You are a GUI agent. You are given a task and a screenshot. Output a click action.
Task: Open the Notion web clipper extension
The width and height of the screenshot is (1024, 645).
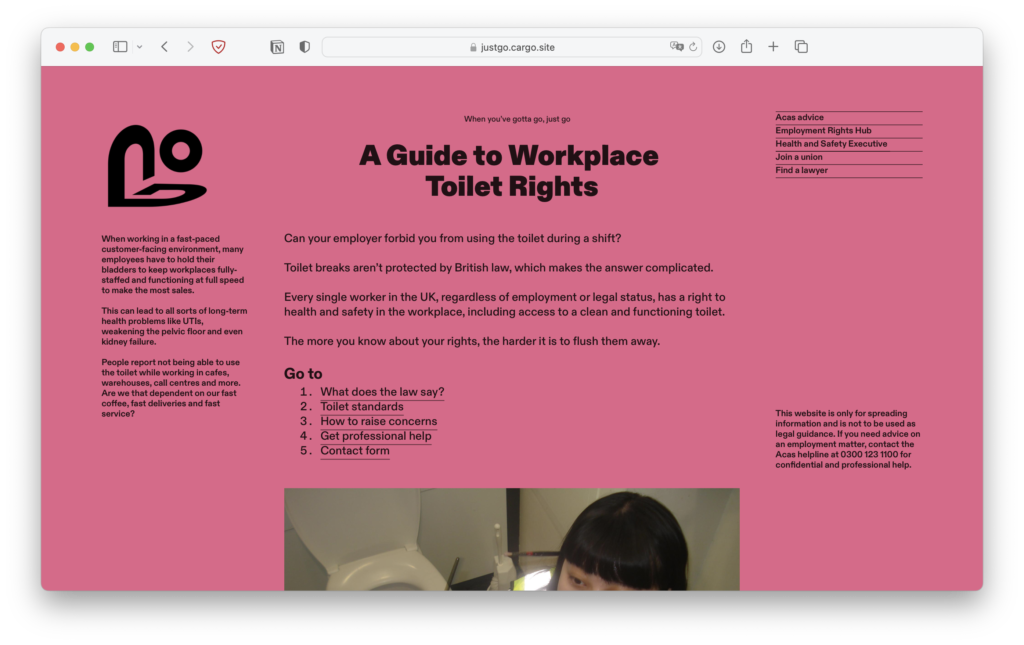click(277, 47)
